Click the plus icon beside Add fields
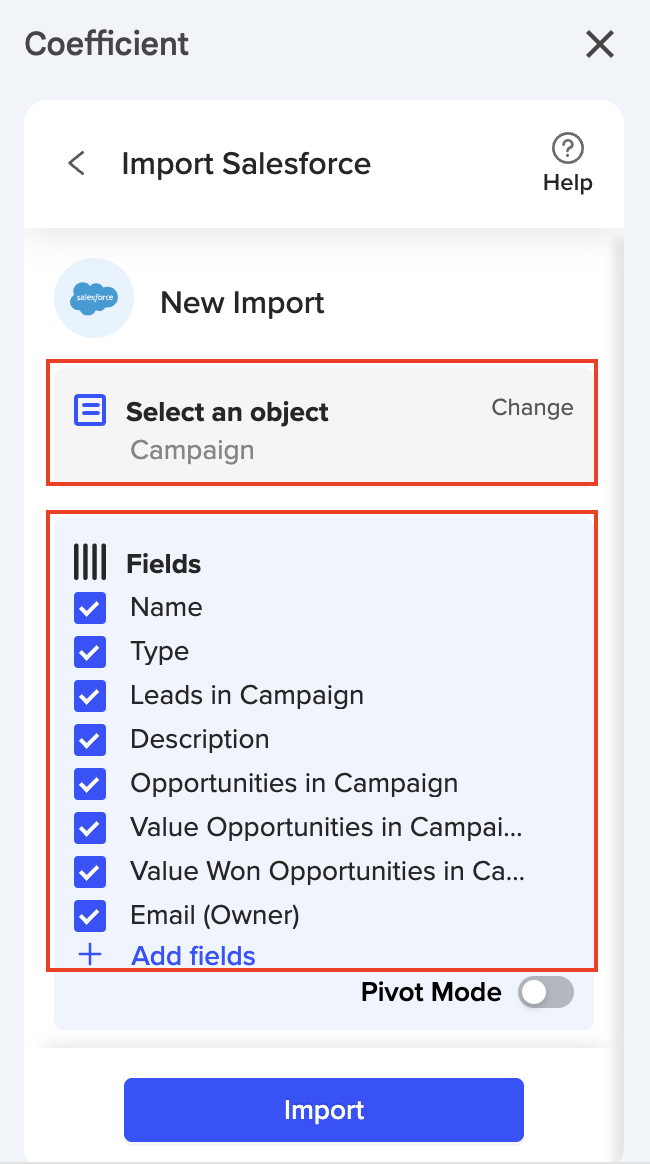The width and height of the screenshot is (650, 1164). 90,955
